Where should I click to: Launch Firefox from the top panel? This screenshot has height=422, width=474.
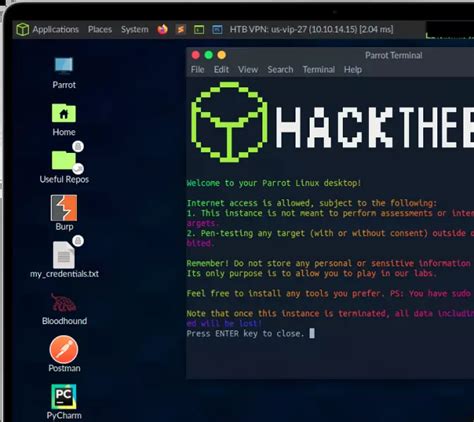pyautogui.click(x=163, y=30)
